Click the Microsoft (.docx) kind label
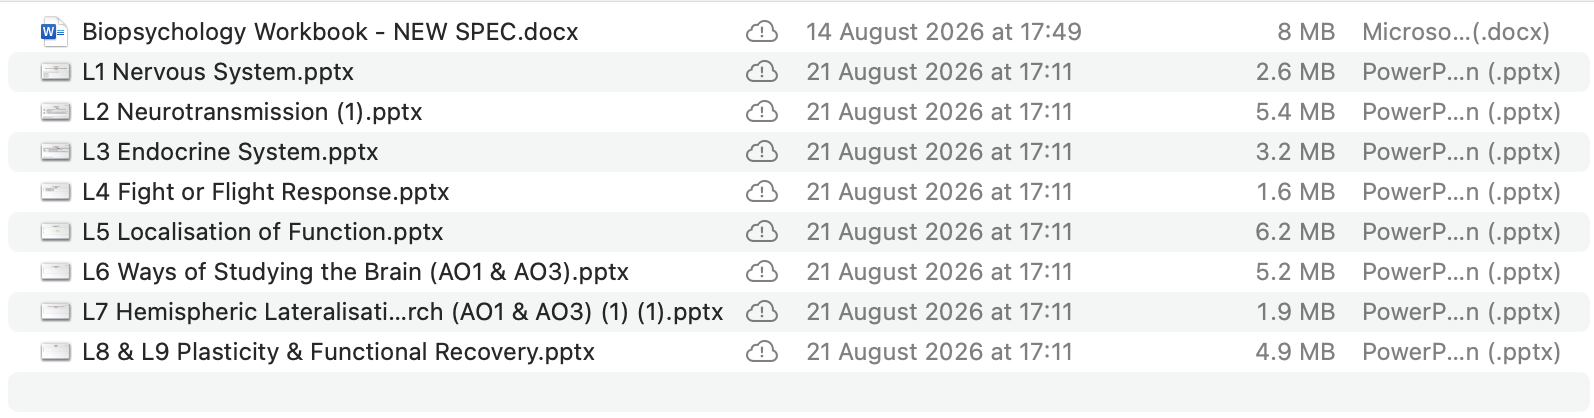 pos(1456,32)
